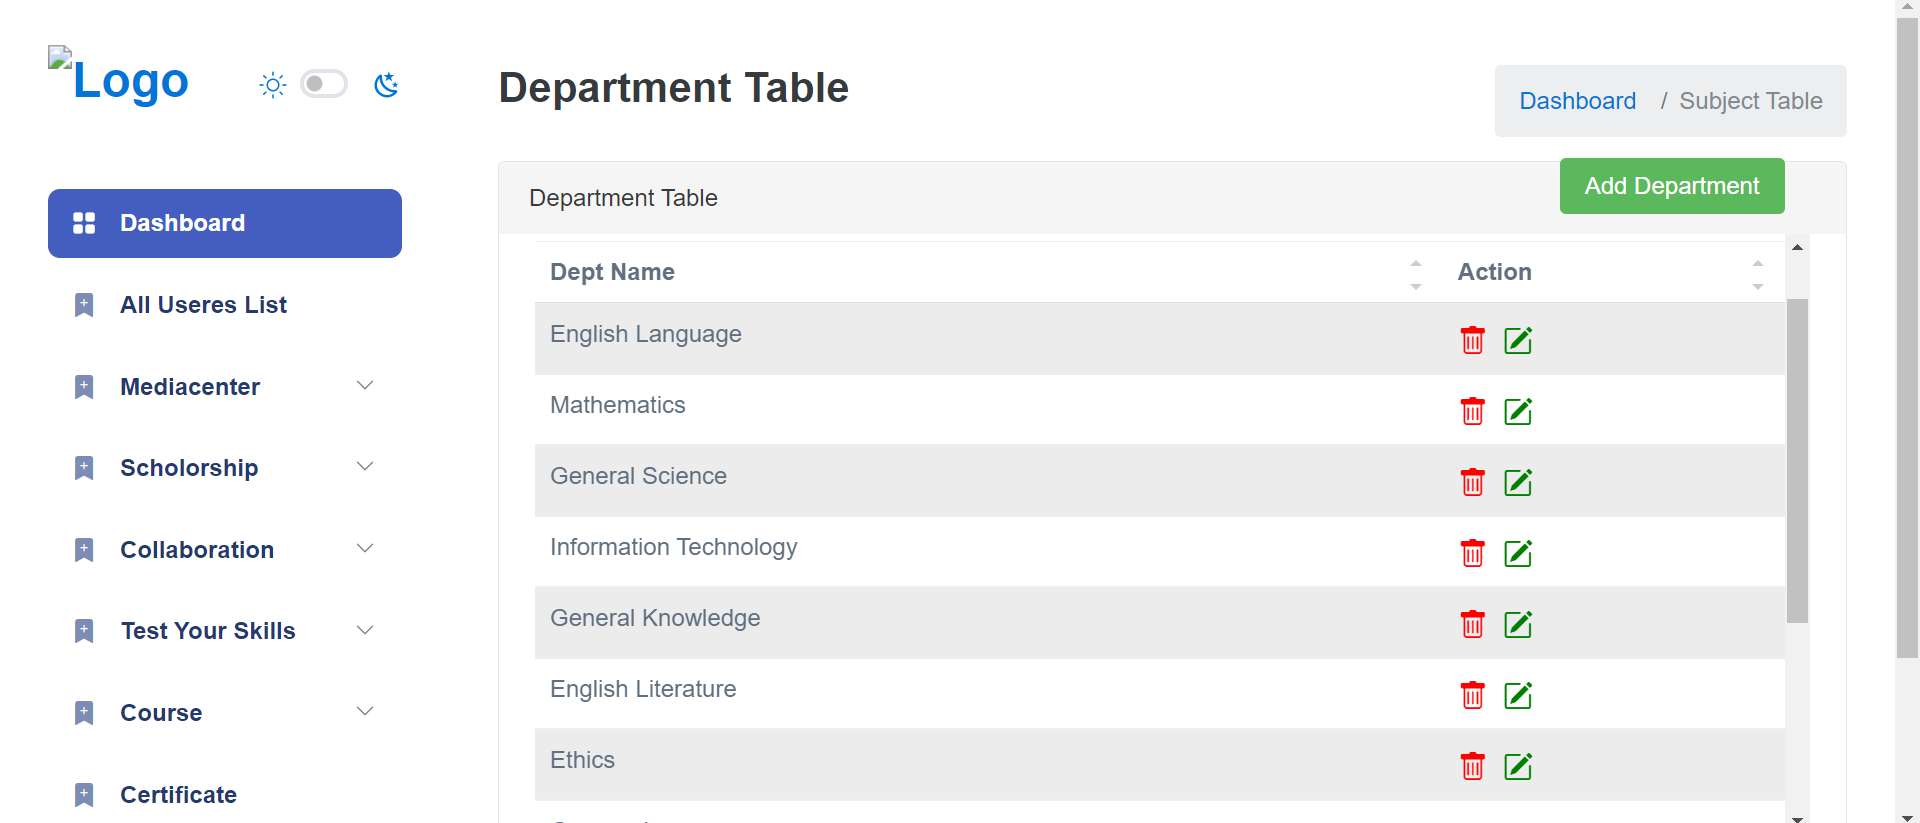Edit the Information Technology department
This screenshot has width=1920, height=823.
[1518, 553]
